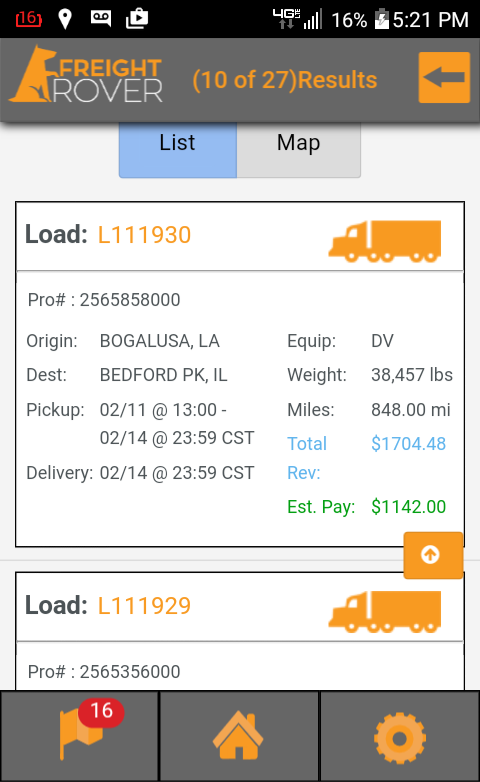This screenshot has height=782, width=480.
Task: Tap the voicemail icon in status bar
Action: tap(101, 18)
